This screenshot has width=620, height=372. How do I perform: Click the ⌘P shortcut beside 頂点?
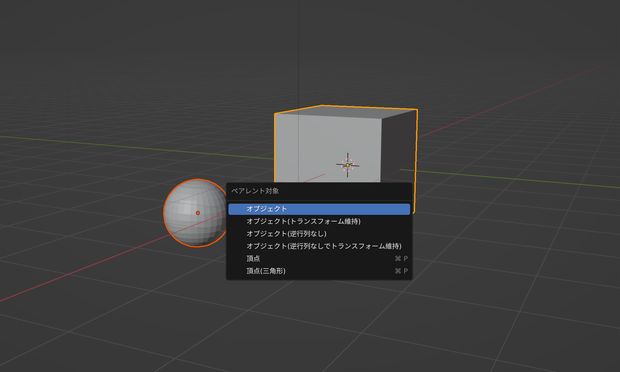401,259
